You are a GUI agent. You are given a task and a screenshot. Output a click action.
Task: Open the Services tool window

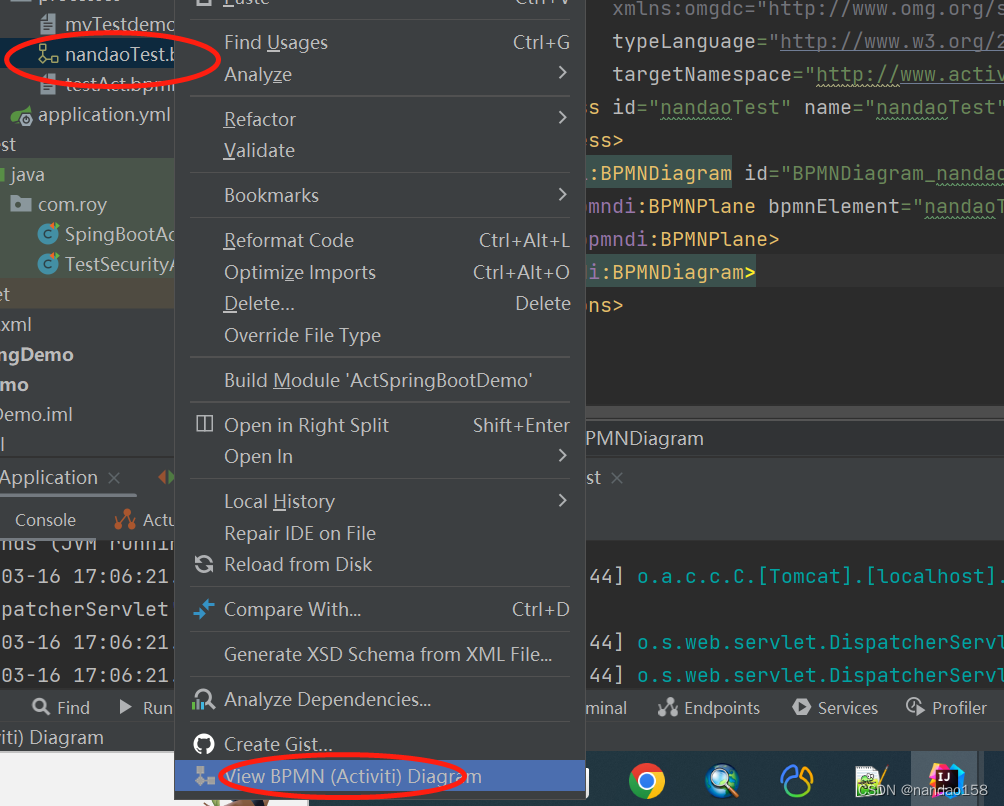tap(835, 707)
